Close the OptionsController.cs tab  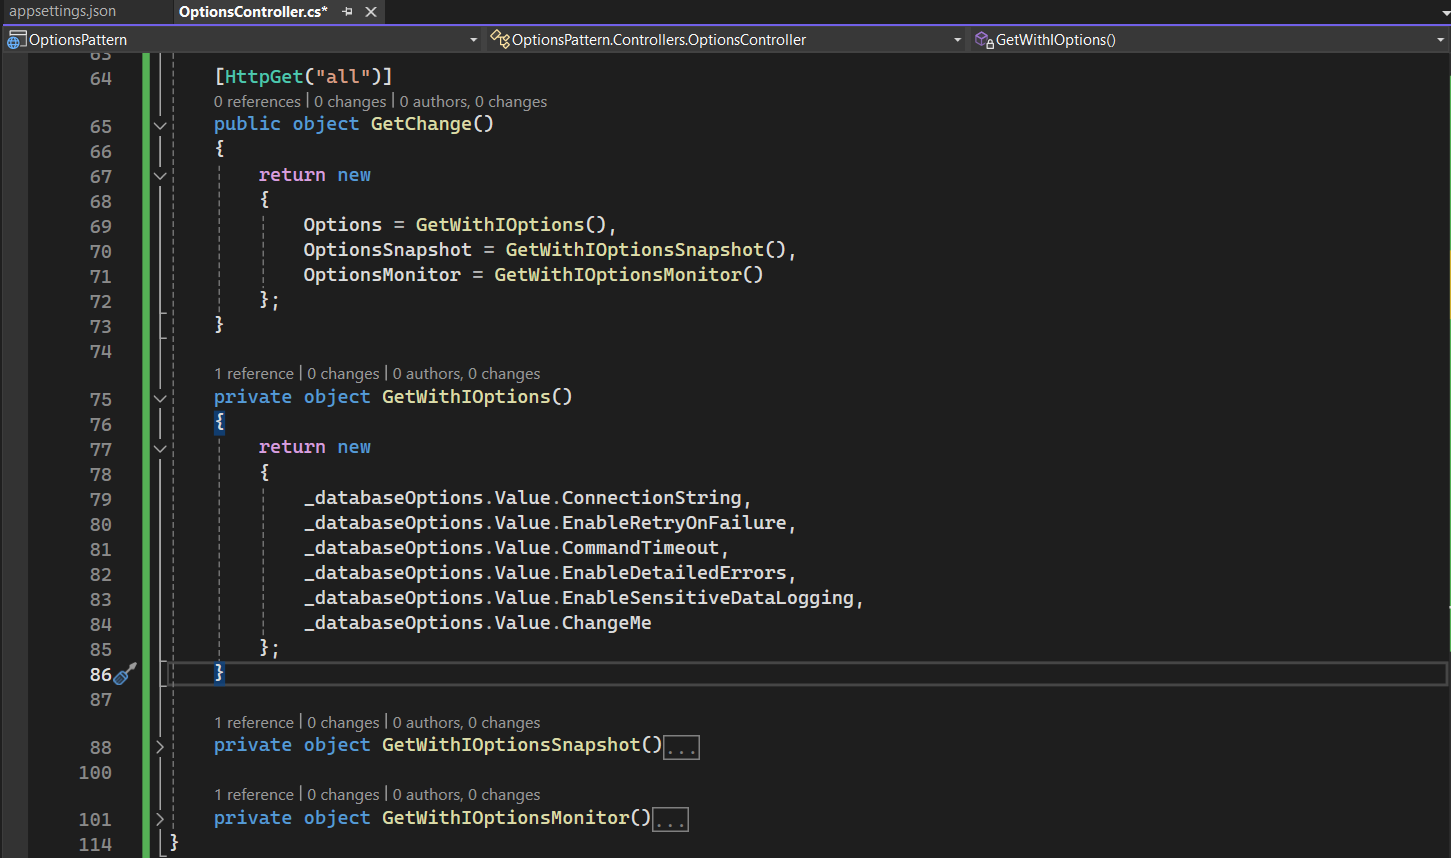pos(371,12)
